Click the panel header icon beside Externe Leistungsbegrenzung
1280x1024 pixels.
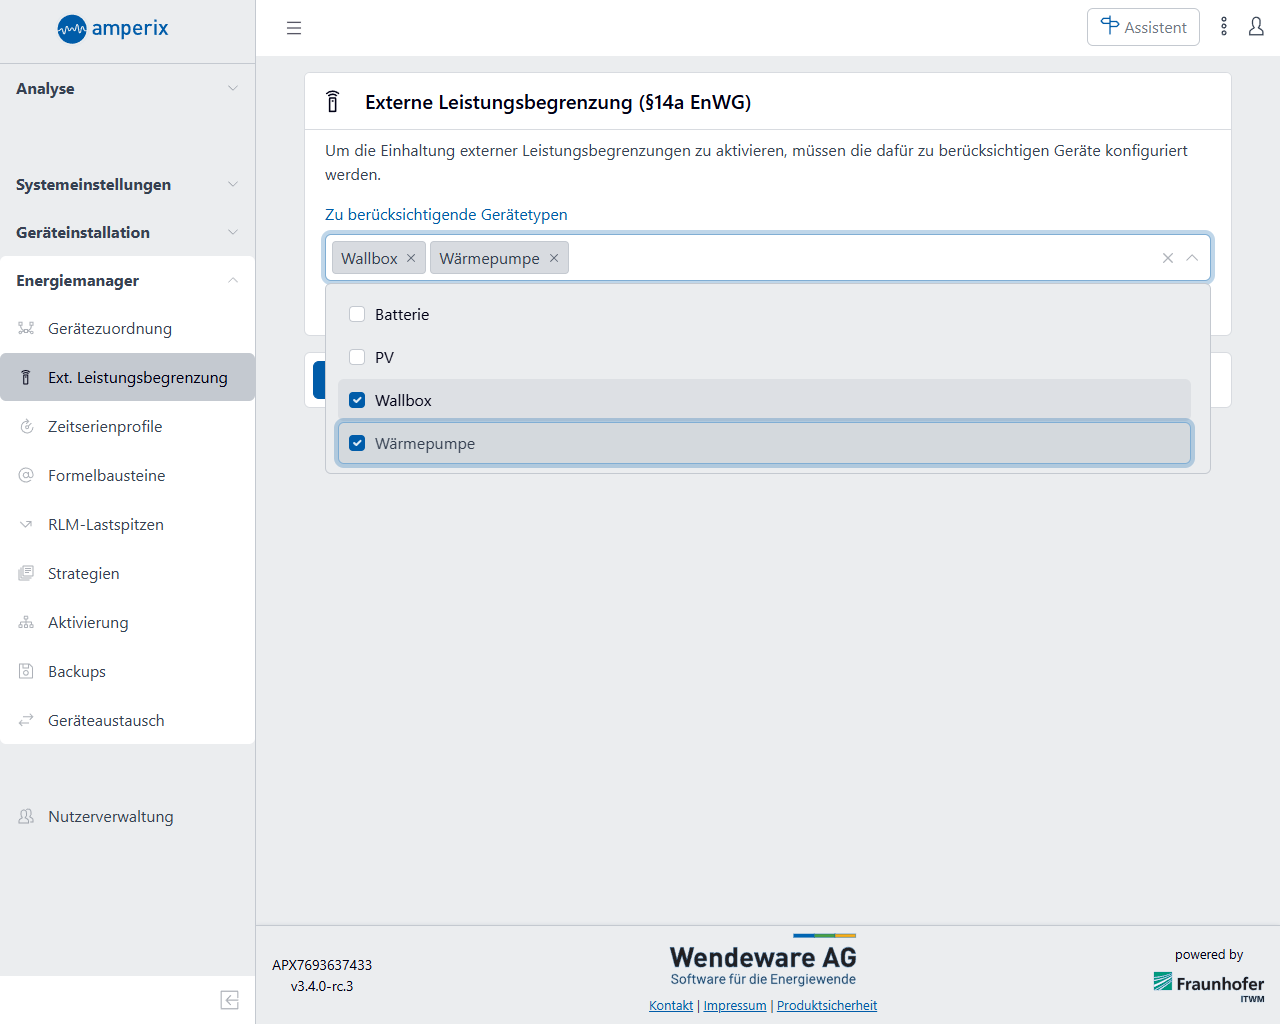[333, 102]
